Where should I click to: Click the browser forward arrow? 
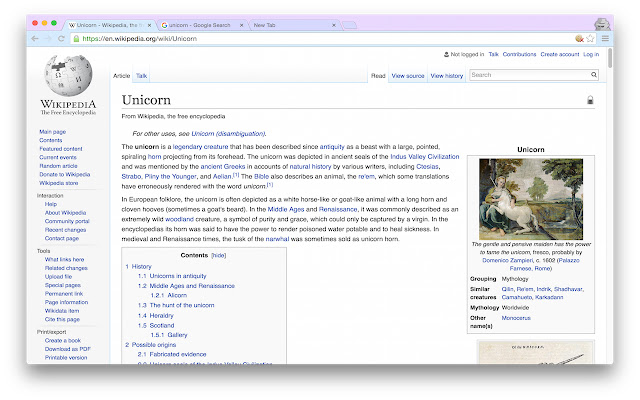click(x=48, y=39)
